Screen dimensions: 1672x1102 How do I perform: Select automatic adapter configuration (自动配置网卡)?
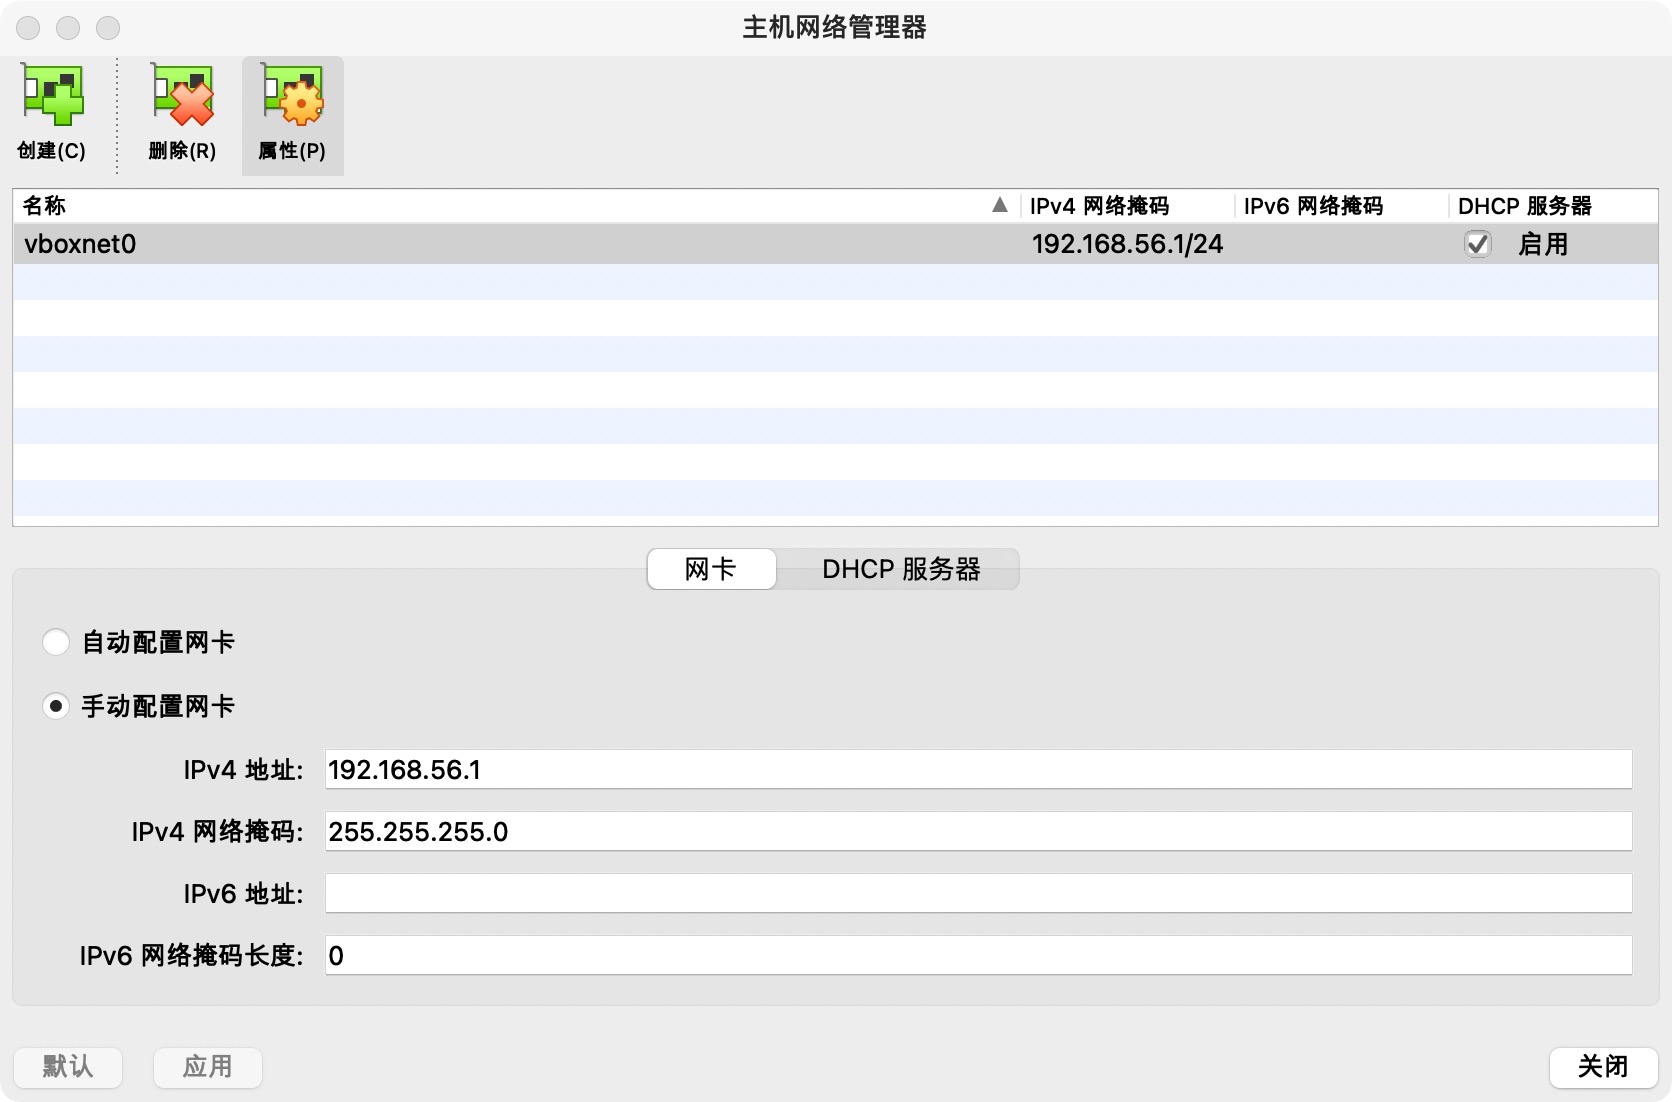pos(56,642)
